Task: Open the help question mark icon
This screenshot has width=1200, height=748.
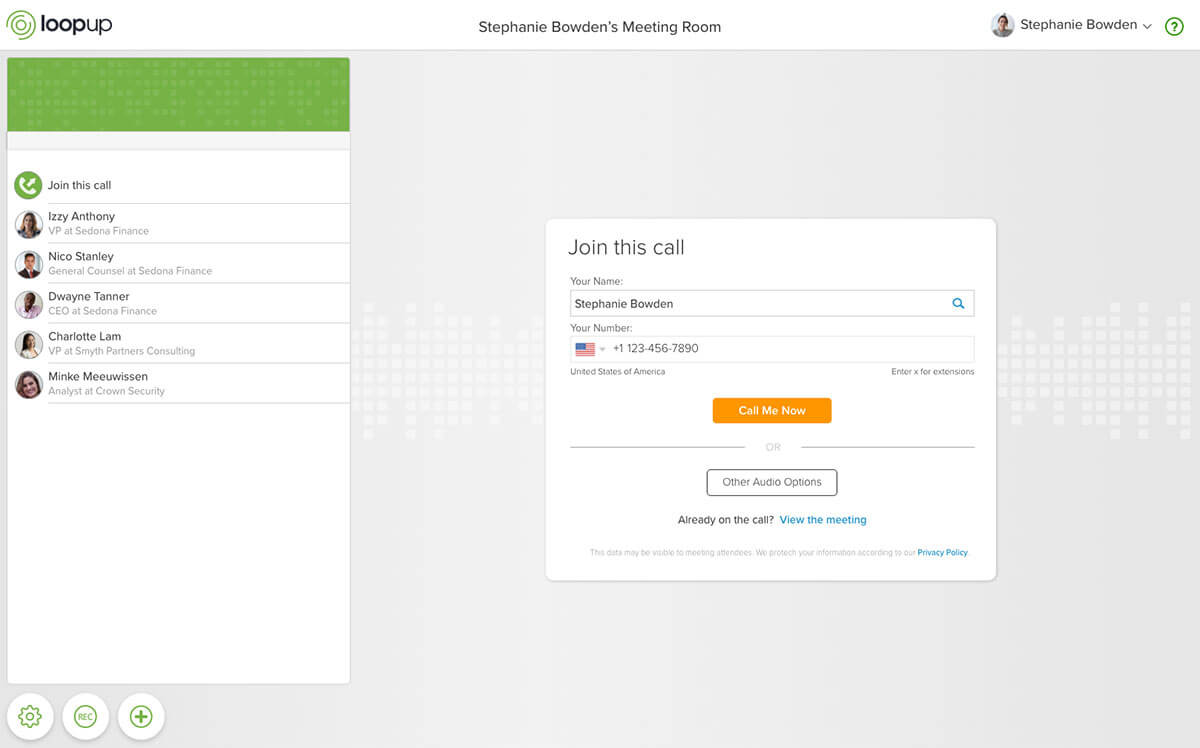Action: 1175,27
